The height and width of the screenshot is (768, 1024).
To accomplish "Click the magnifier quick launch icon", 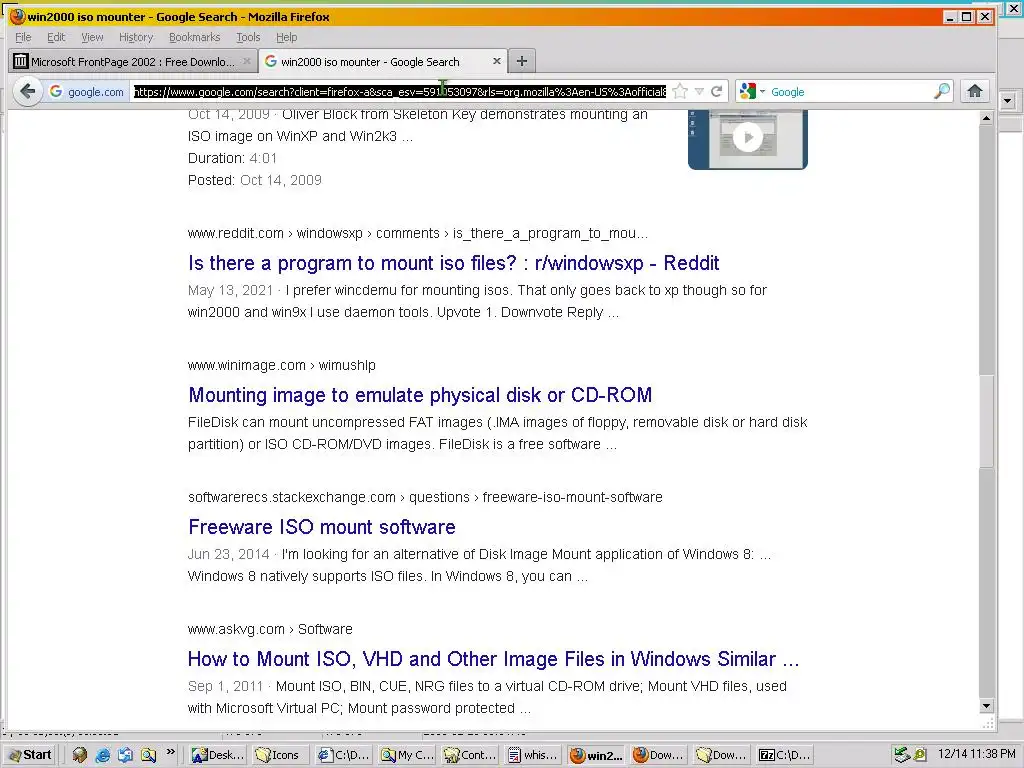I will (x=148, y=755).
